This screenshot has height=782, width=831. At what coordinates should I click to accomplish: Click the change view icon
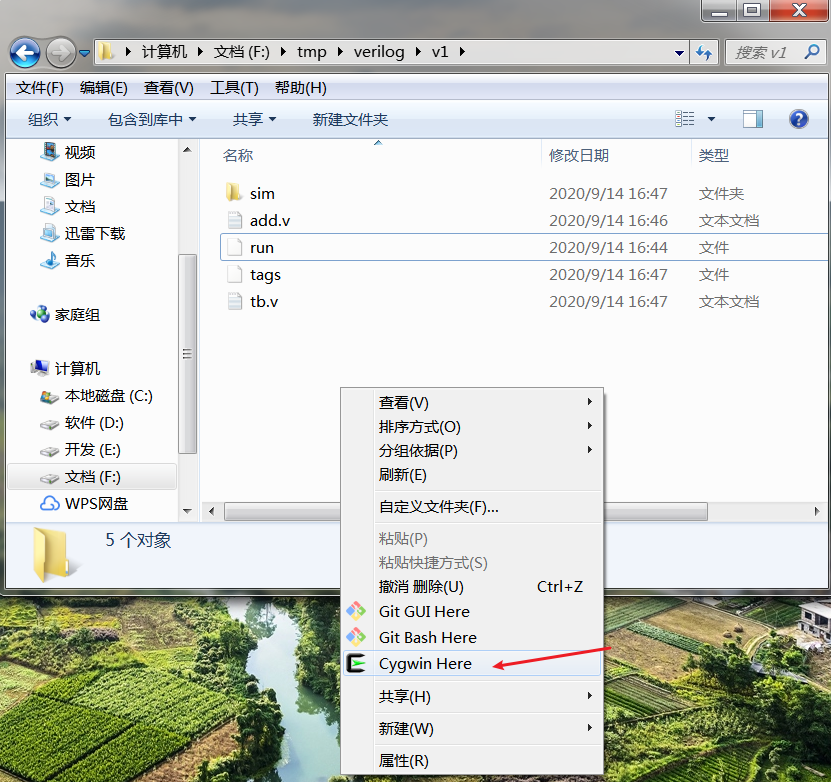tap(685, 119)
